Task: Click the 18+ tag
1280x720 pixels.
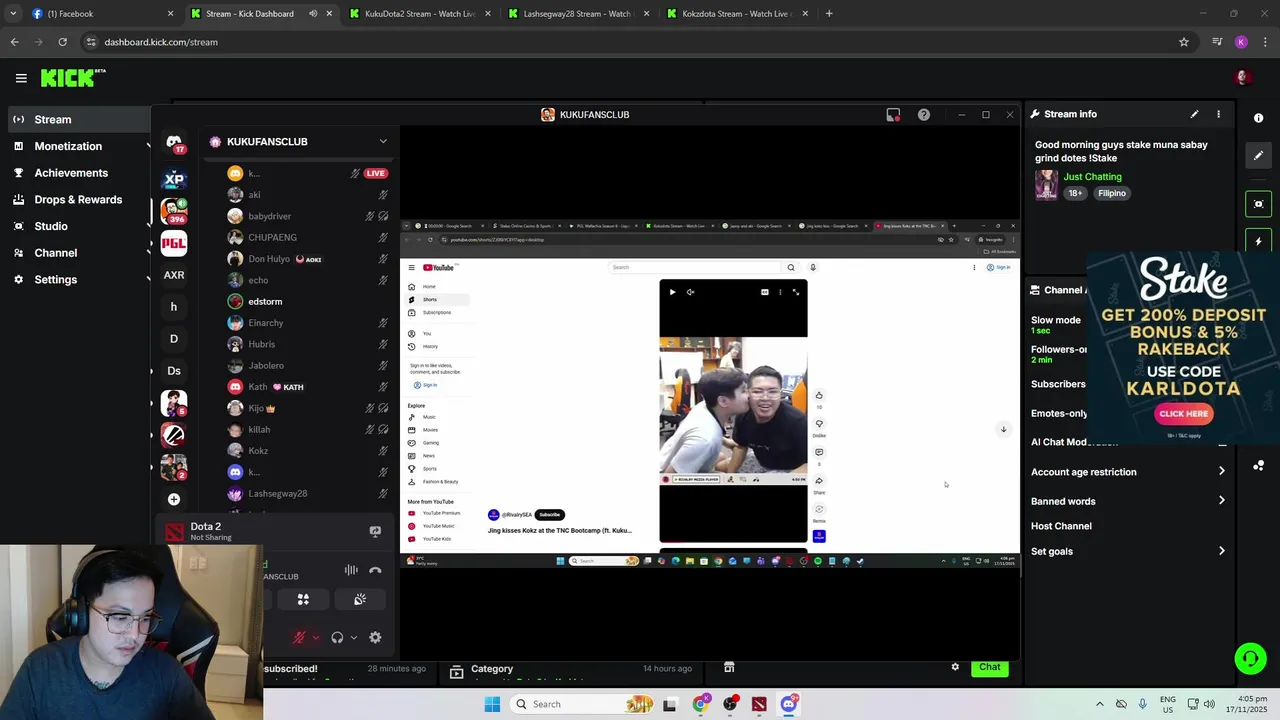Action: point(1075,193)
